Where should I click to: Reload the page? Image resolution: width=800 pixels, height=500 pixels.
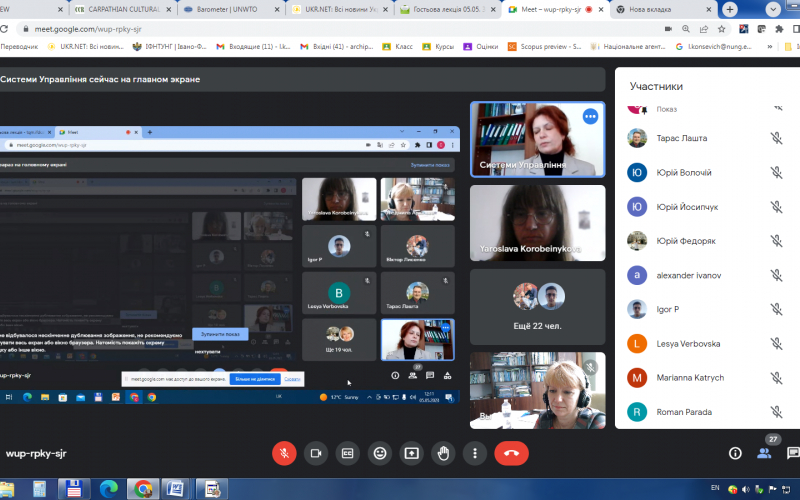4,29
